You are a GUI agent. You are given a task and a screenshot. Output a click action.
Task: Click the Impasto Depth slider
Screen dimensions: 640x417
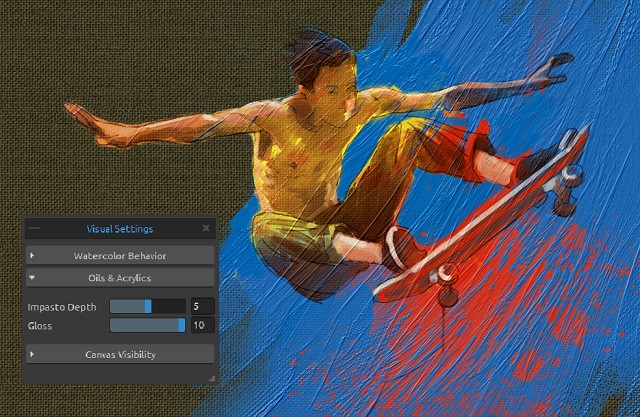147,306
